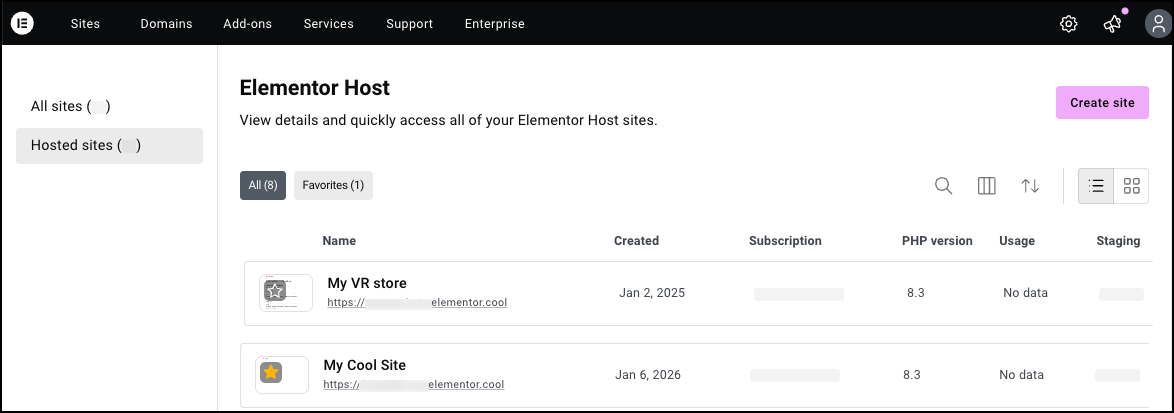Image resolution: width=1174 pixels, height=413 pixels.
Task: Open the Add-ons menu
Action: click(x=247, y=24)
